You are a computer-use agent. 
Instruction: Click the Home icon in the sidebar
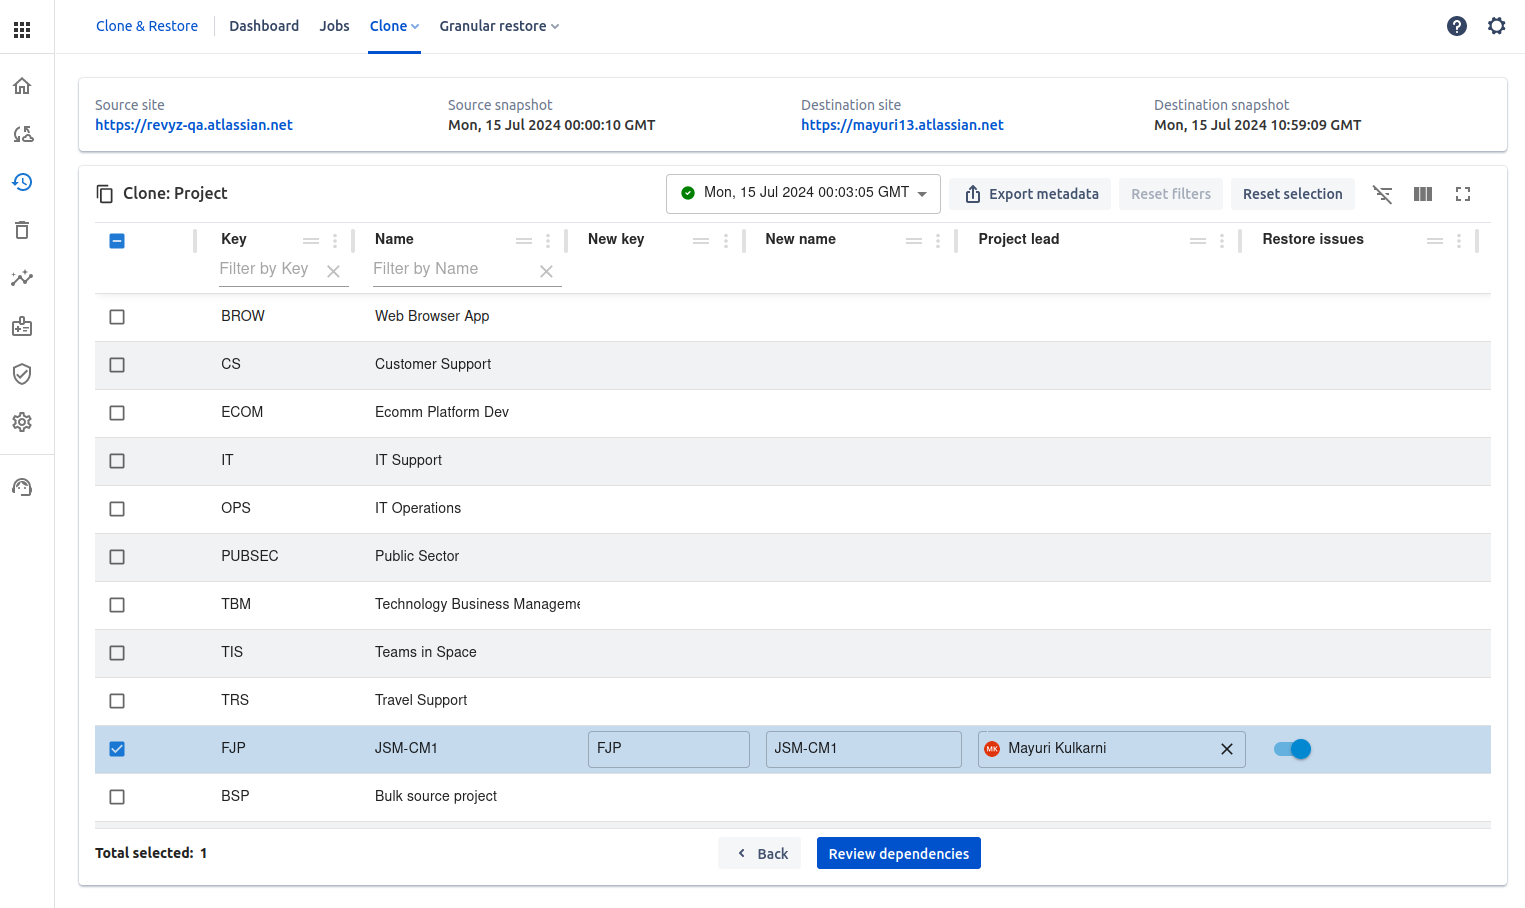point(22,86)
